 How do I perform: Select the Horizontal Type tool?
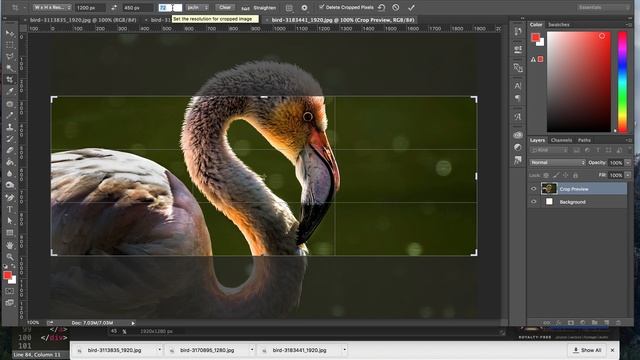coord(10,209)
